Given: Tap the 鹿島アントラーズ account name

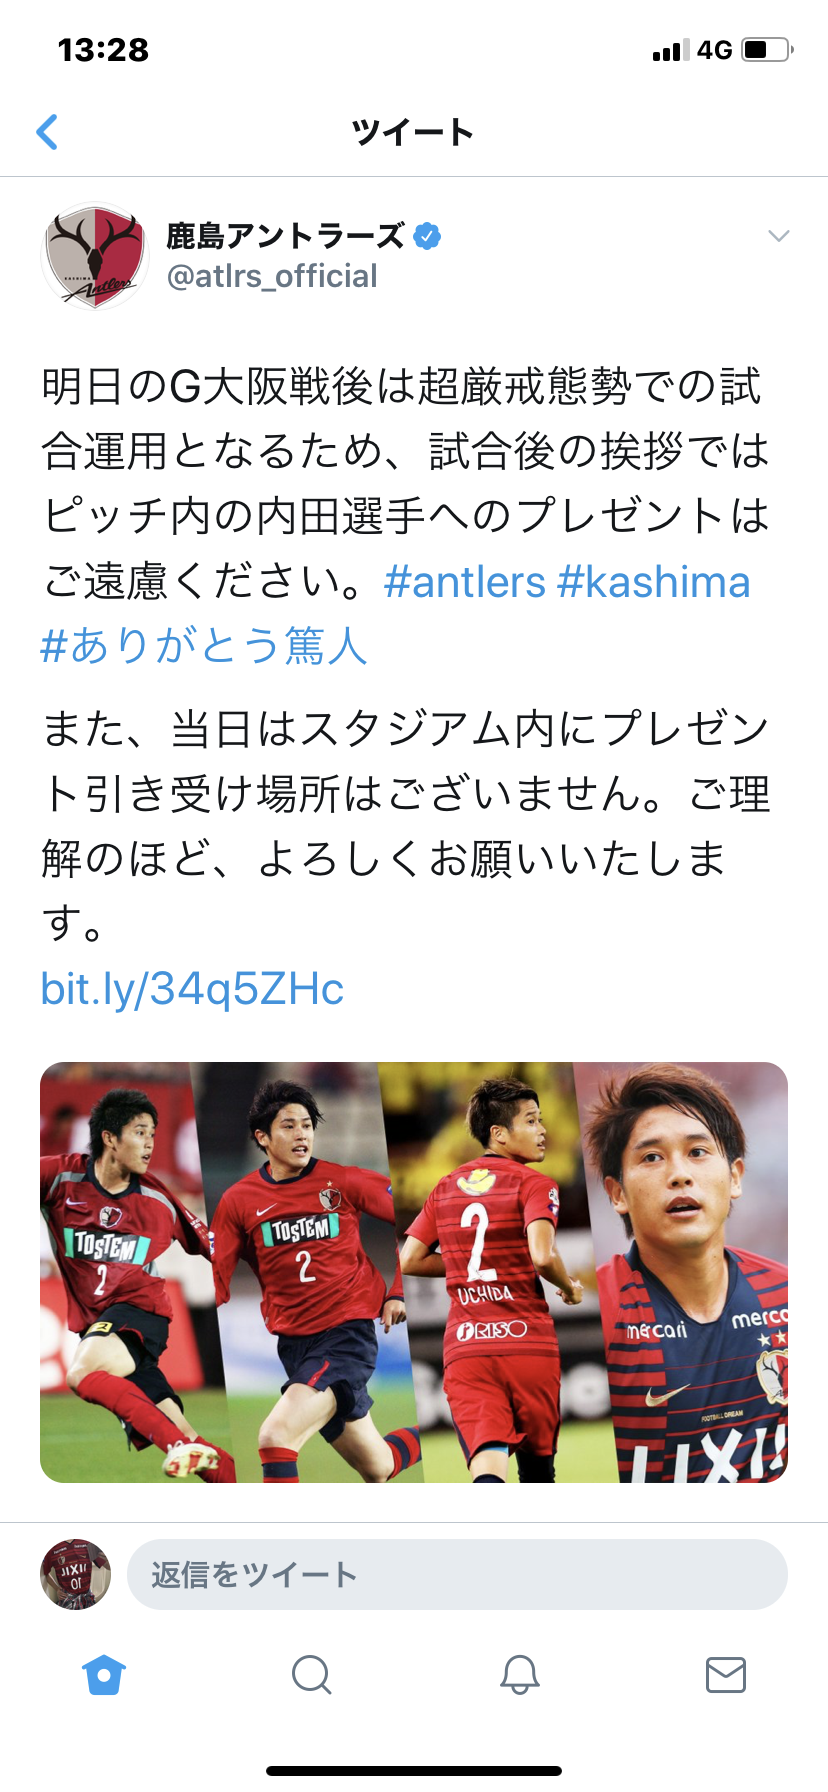Looking at the screenshot, I should [285, 236].
